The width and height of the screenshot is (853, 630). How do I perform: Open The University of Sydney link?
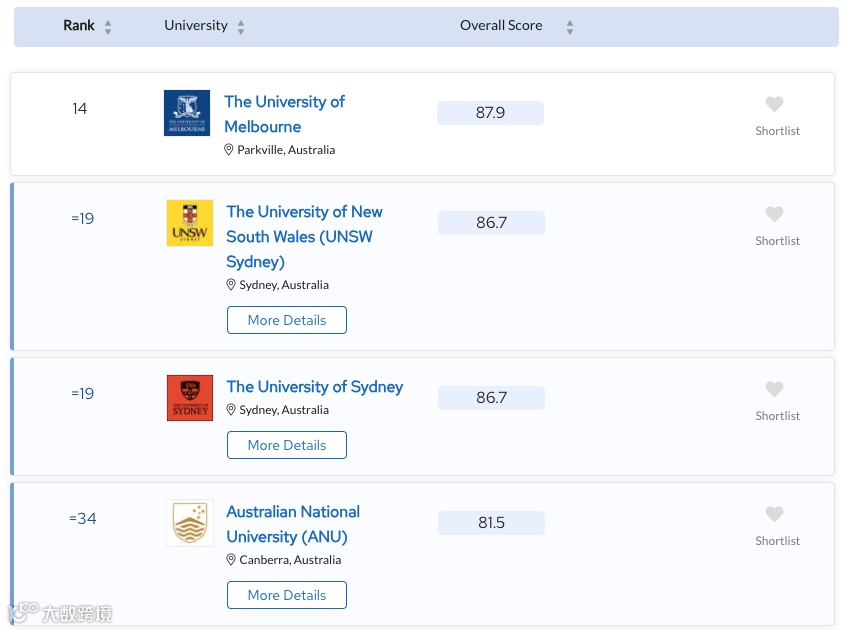tap(314, 387)
